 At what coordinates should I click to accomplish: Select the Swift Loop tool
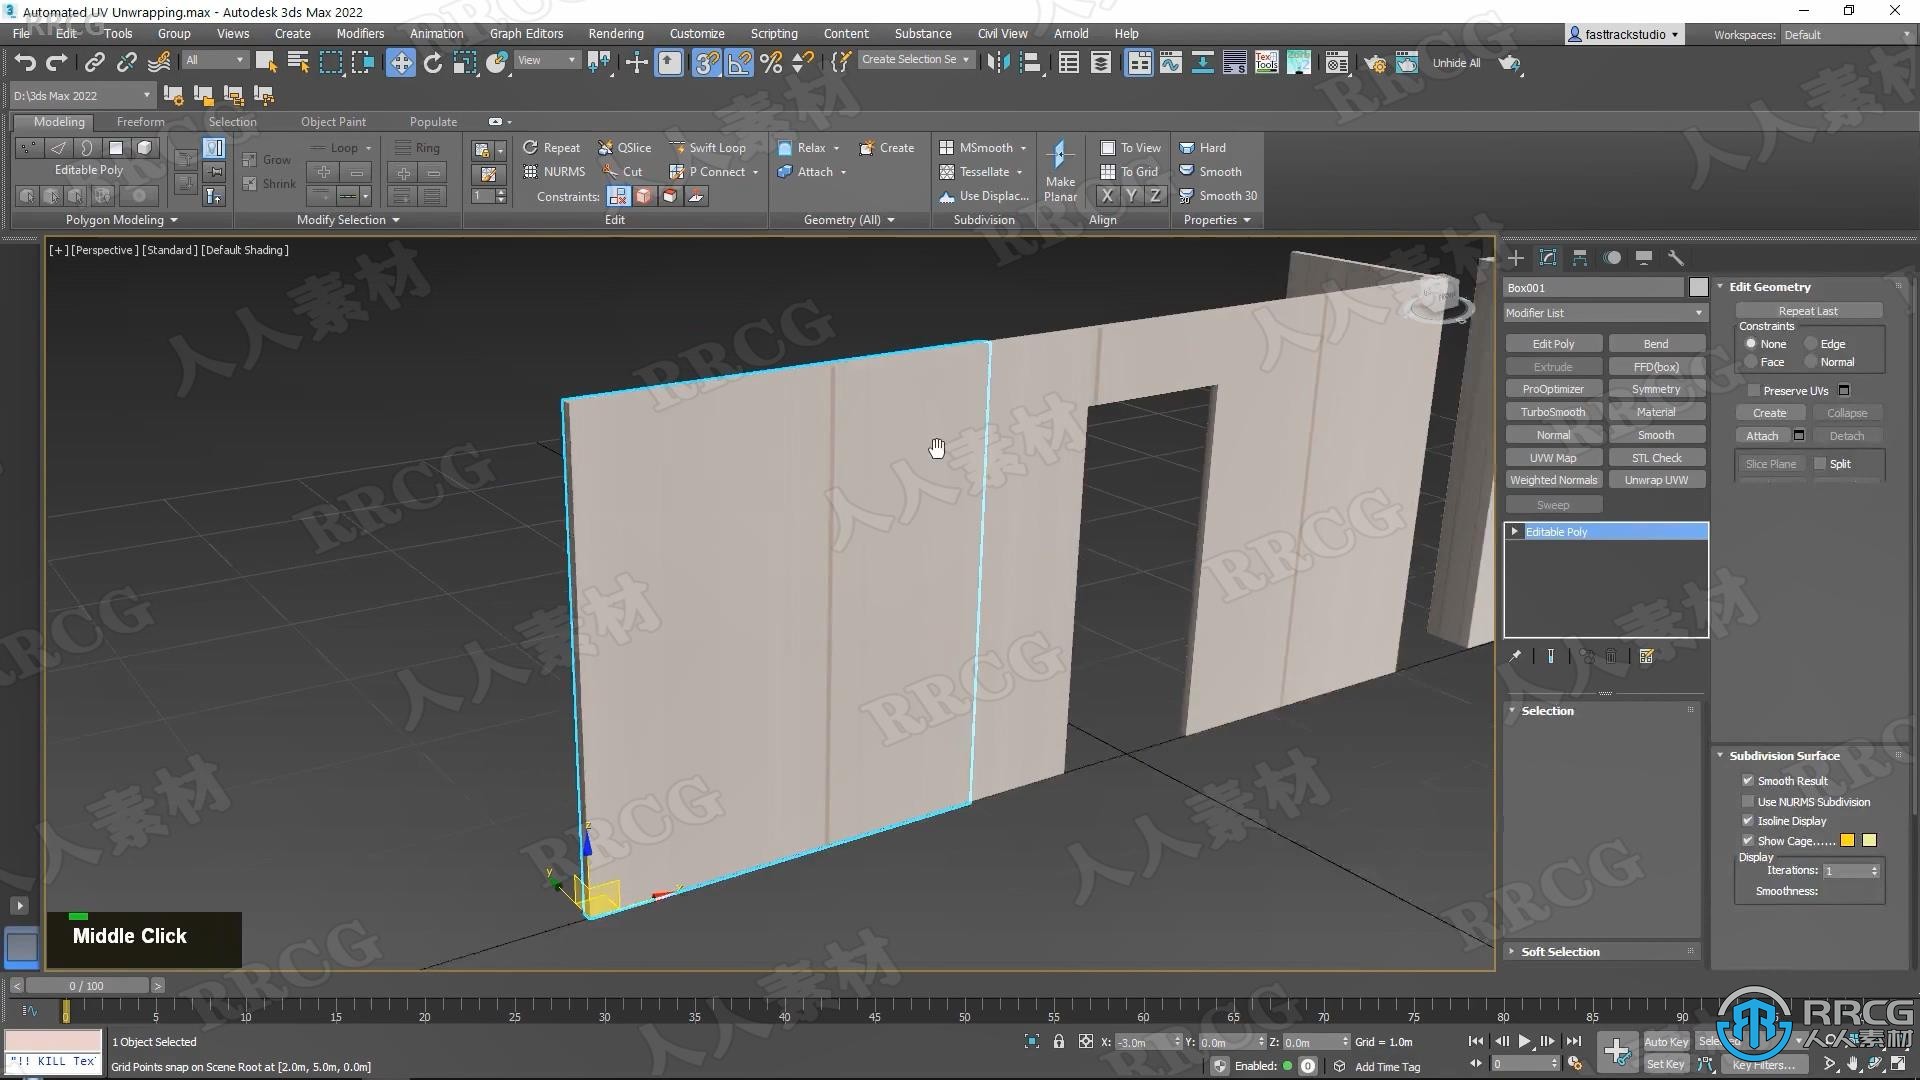point(707,146)
